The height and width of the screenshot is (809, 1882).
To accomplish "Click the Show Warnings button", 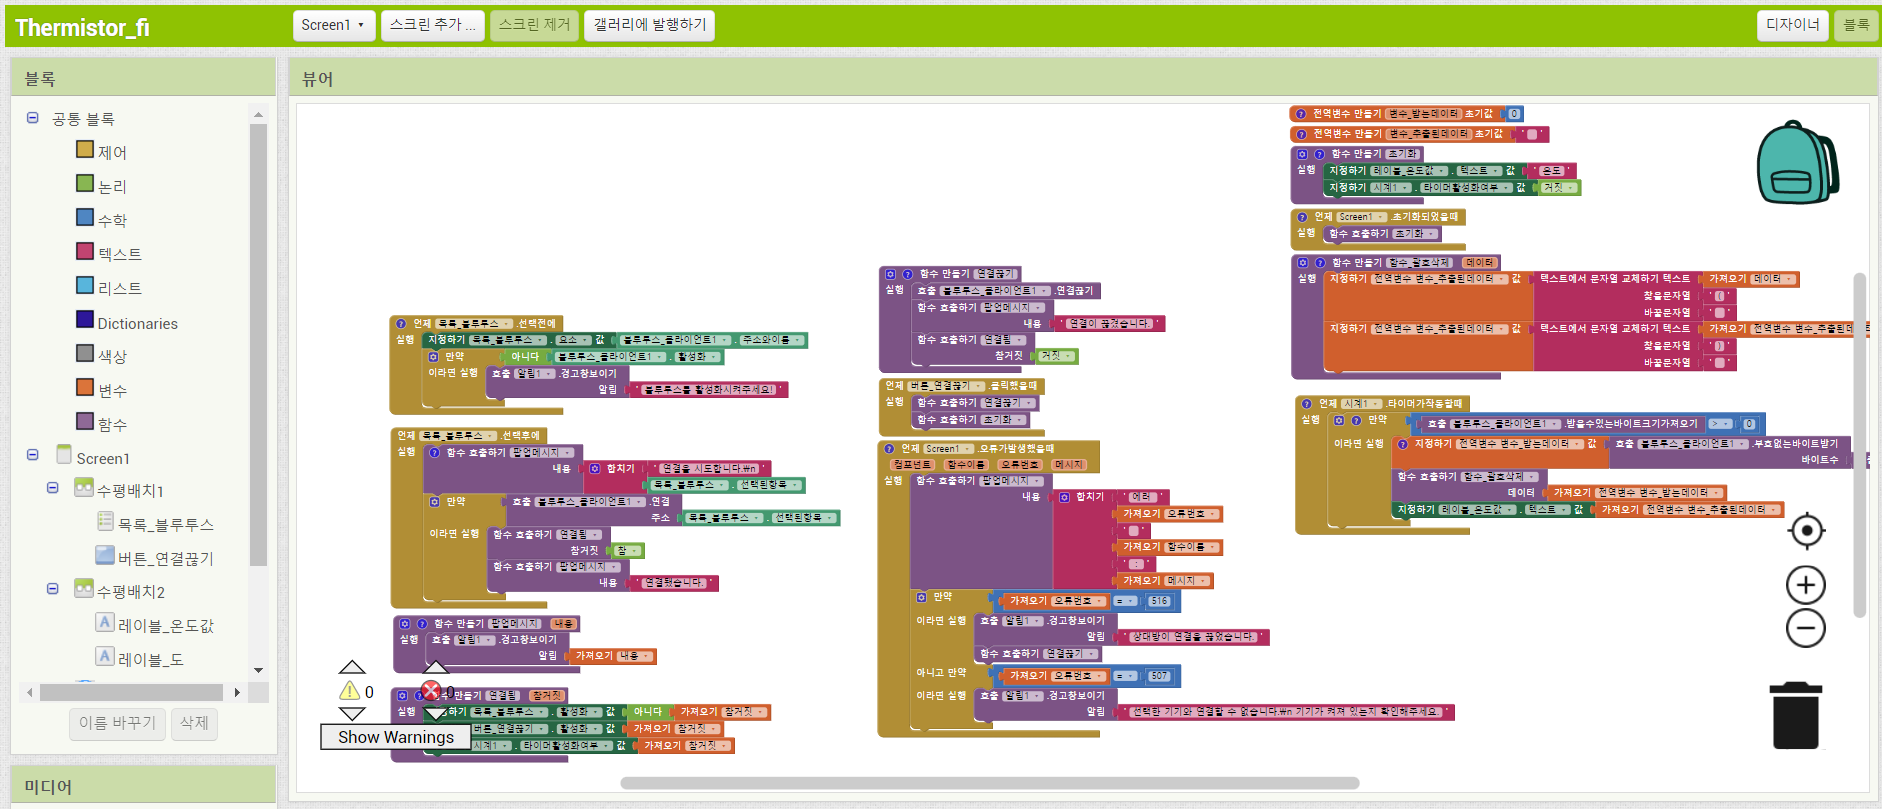I will tap(395, 737).
